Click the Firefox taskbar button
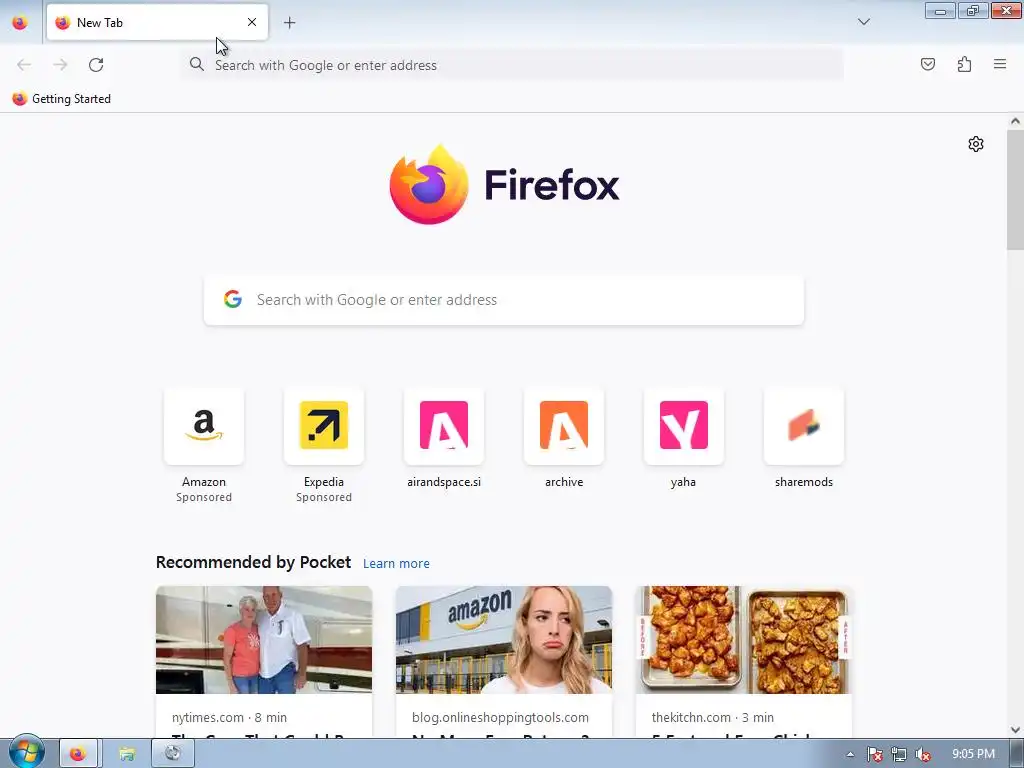The height and width of the screenshot is (768, 1024). point(78,754)
